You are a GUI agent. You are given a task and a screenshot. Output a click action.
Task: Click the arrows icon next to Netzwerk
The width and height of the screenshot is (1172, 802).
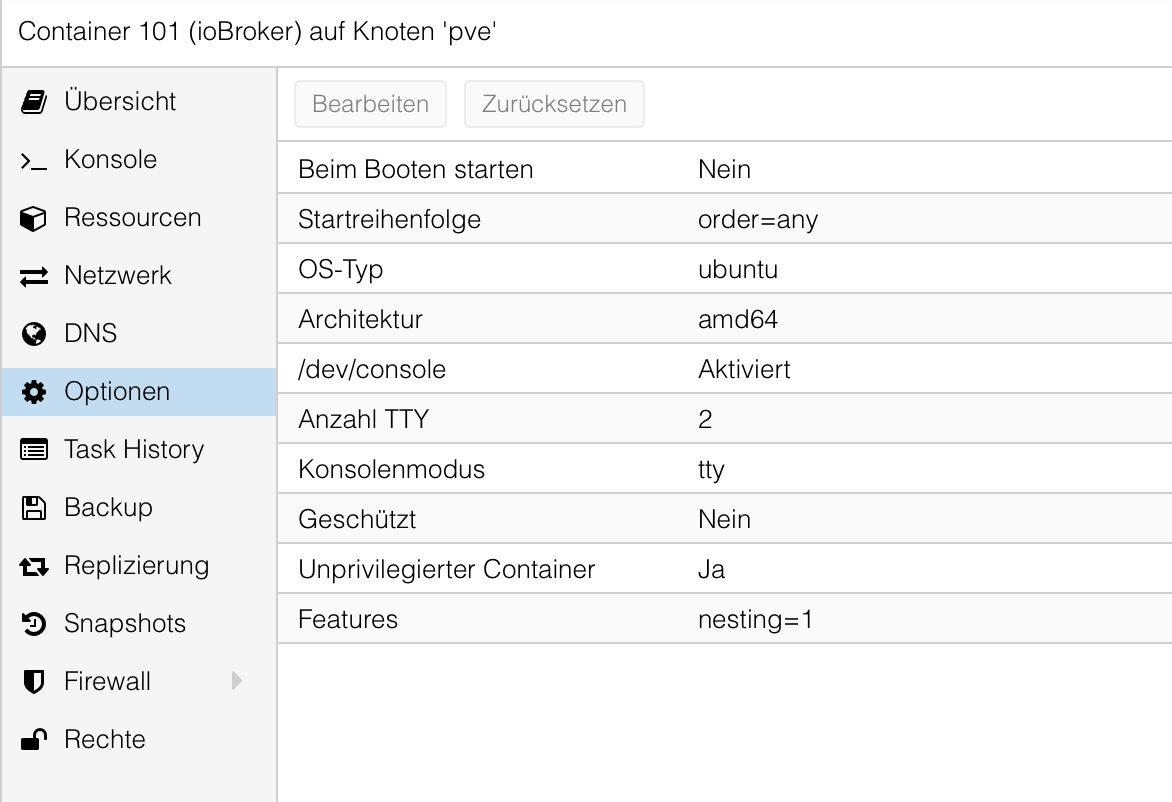pyautogui.click(x=34, y=276)
